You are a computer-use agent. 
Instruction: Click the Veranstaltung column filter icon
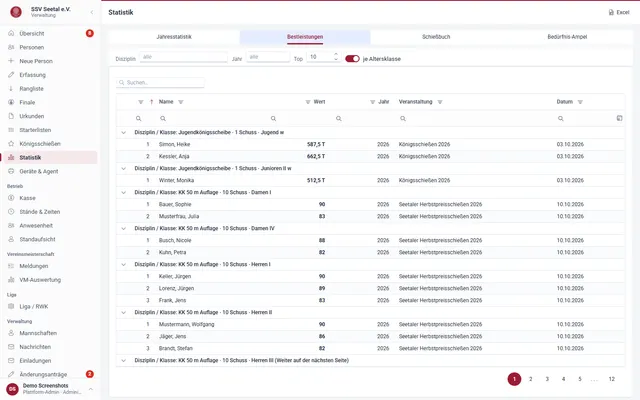pos(440,102)
